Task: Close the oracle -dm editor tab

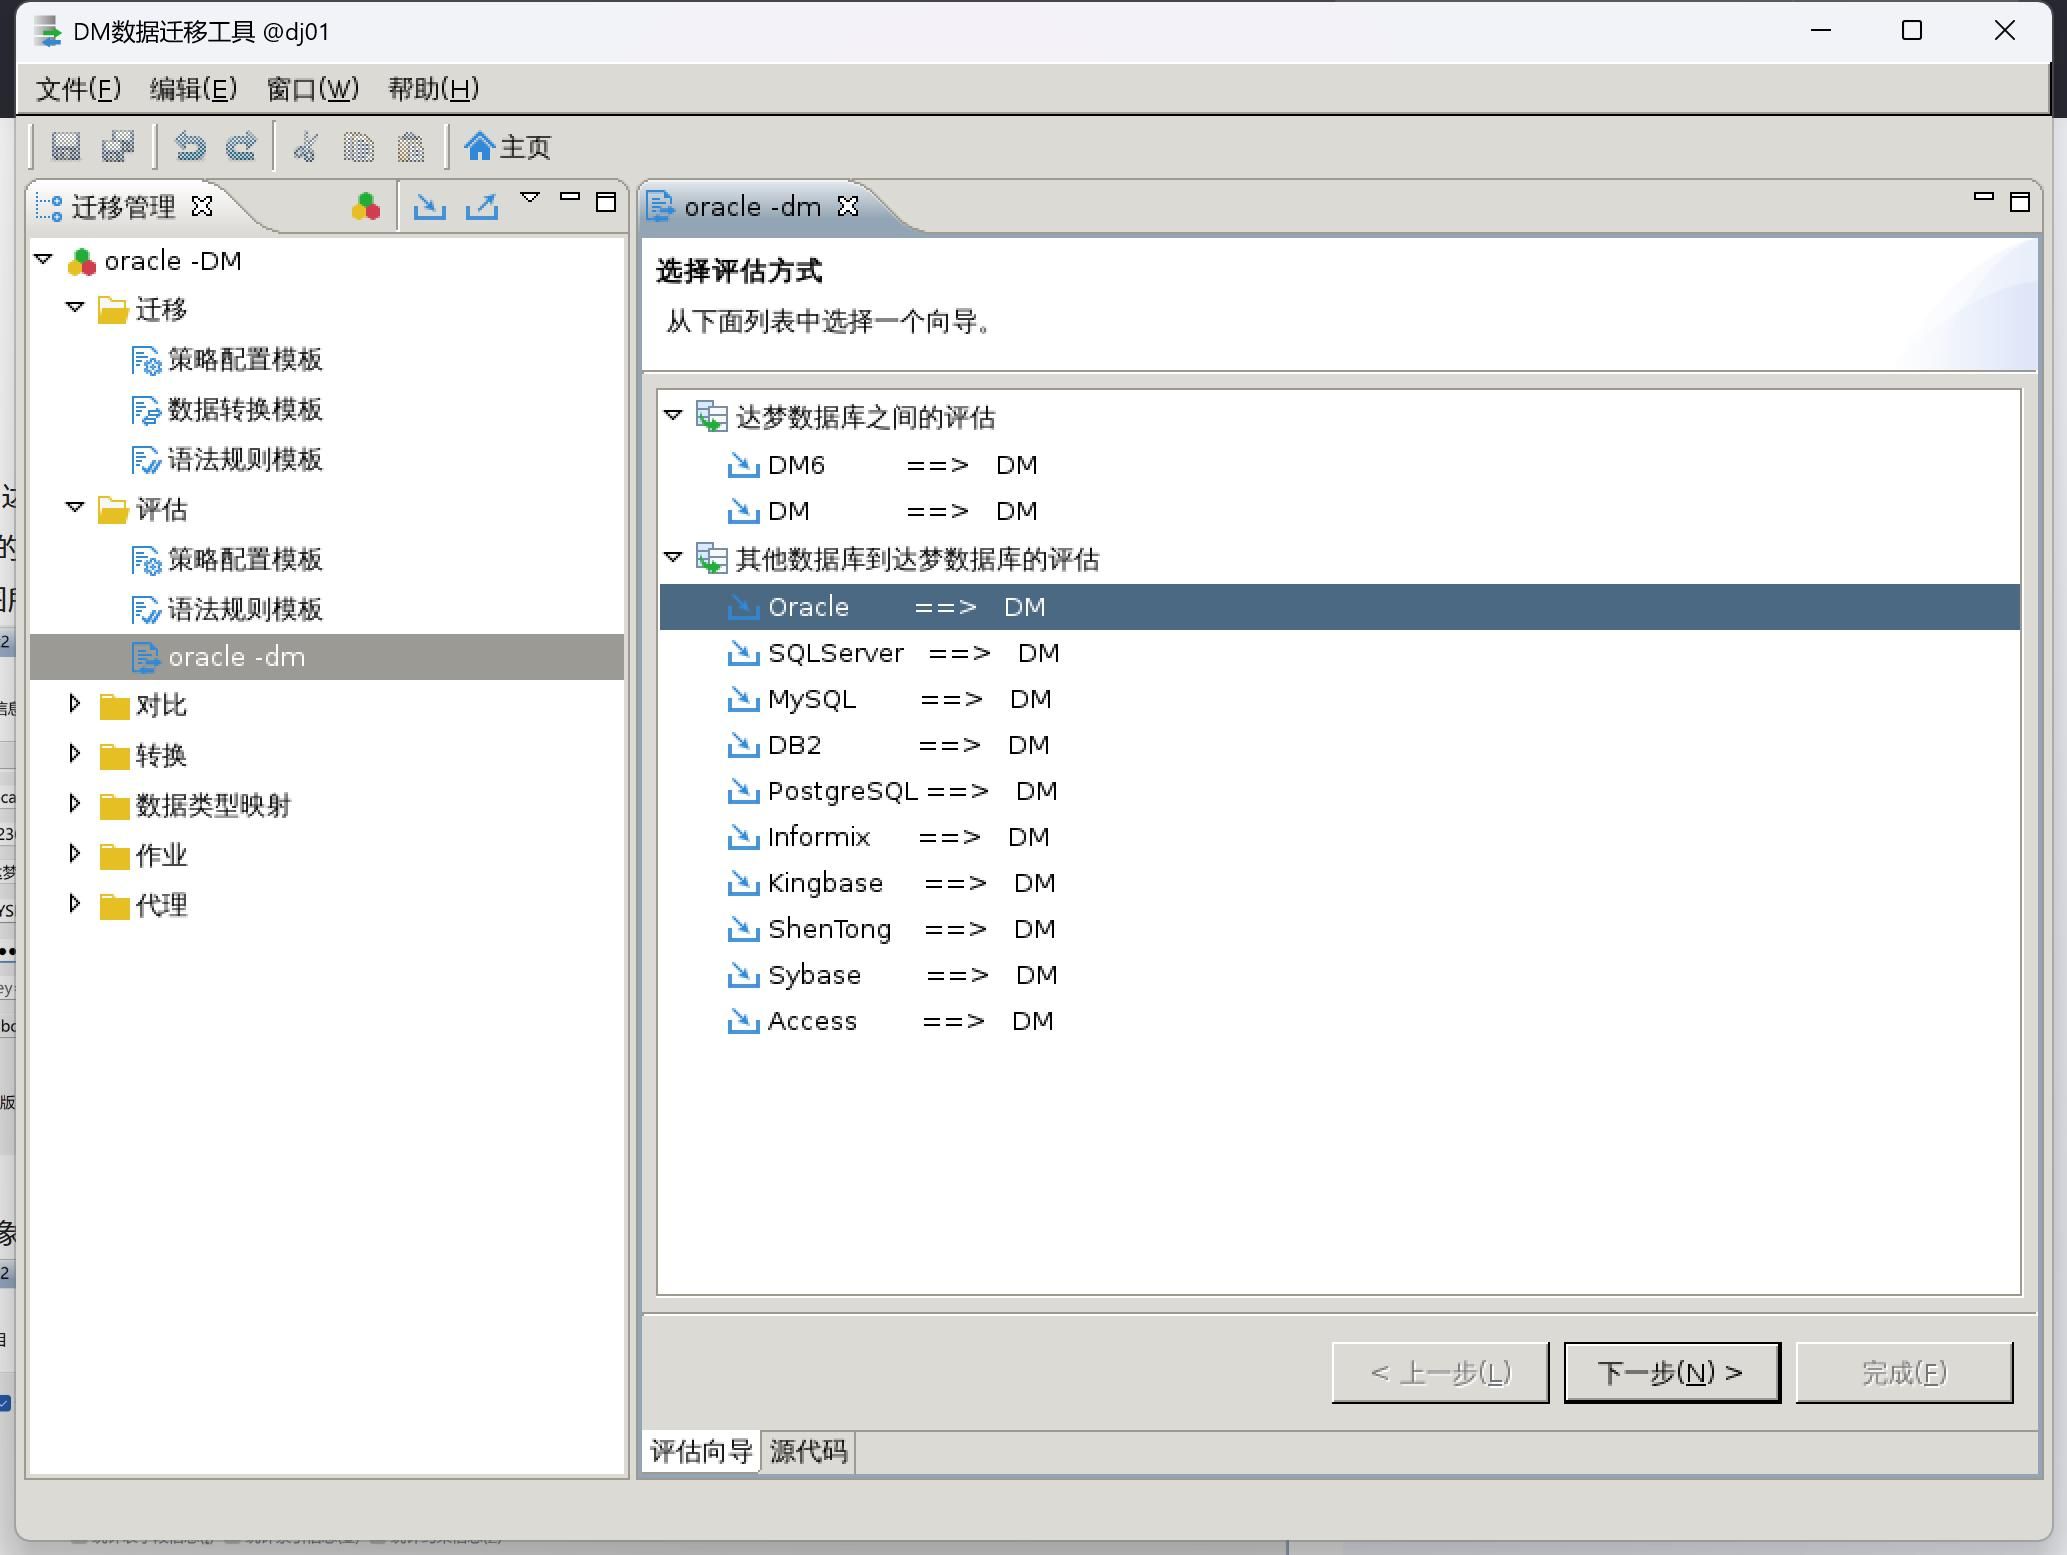Action: pos(848,206)
